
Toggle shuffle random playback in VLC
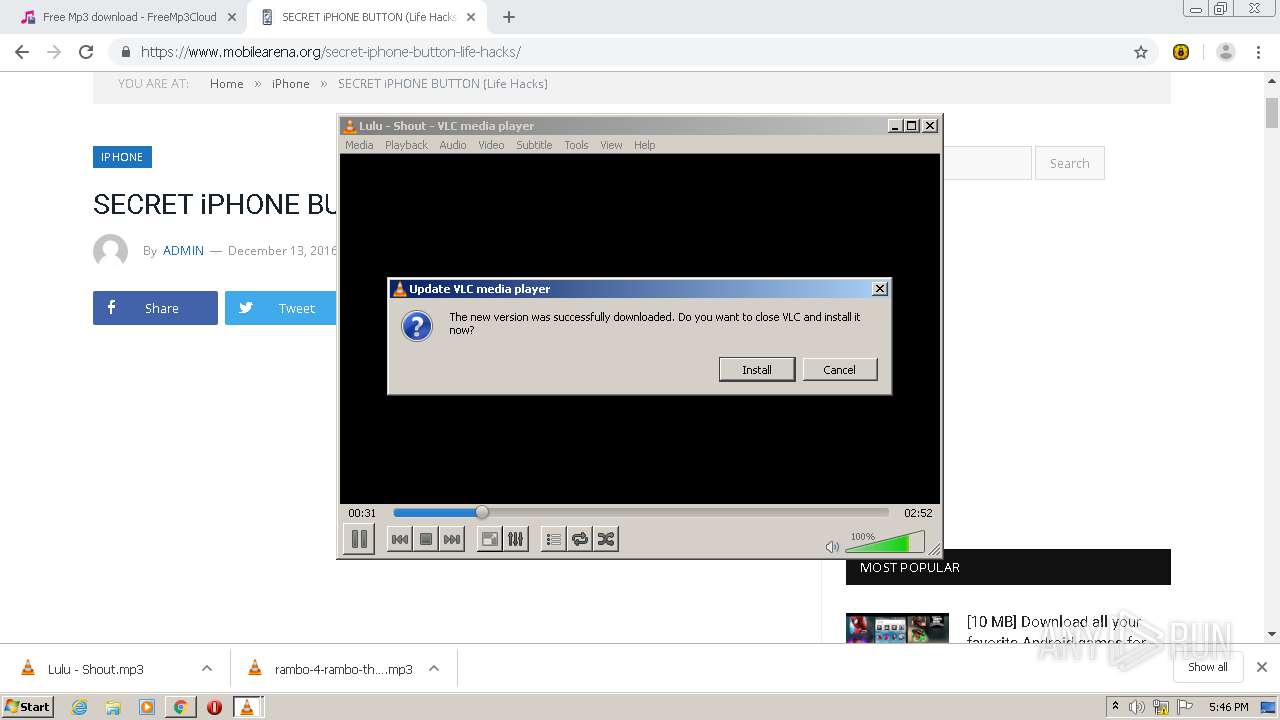[x=606, y=539]
